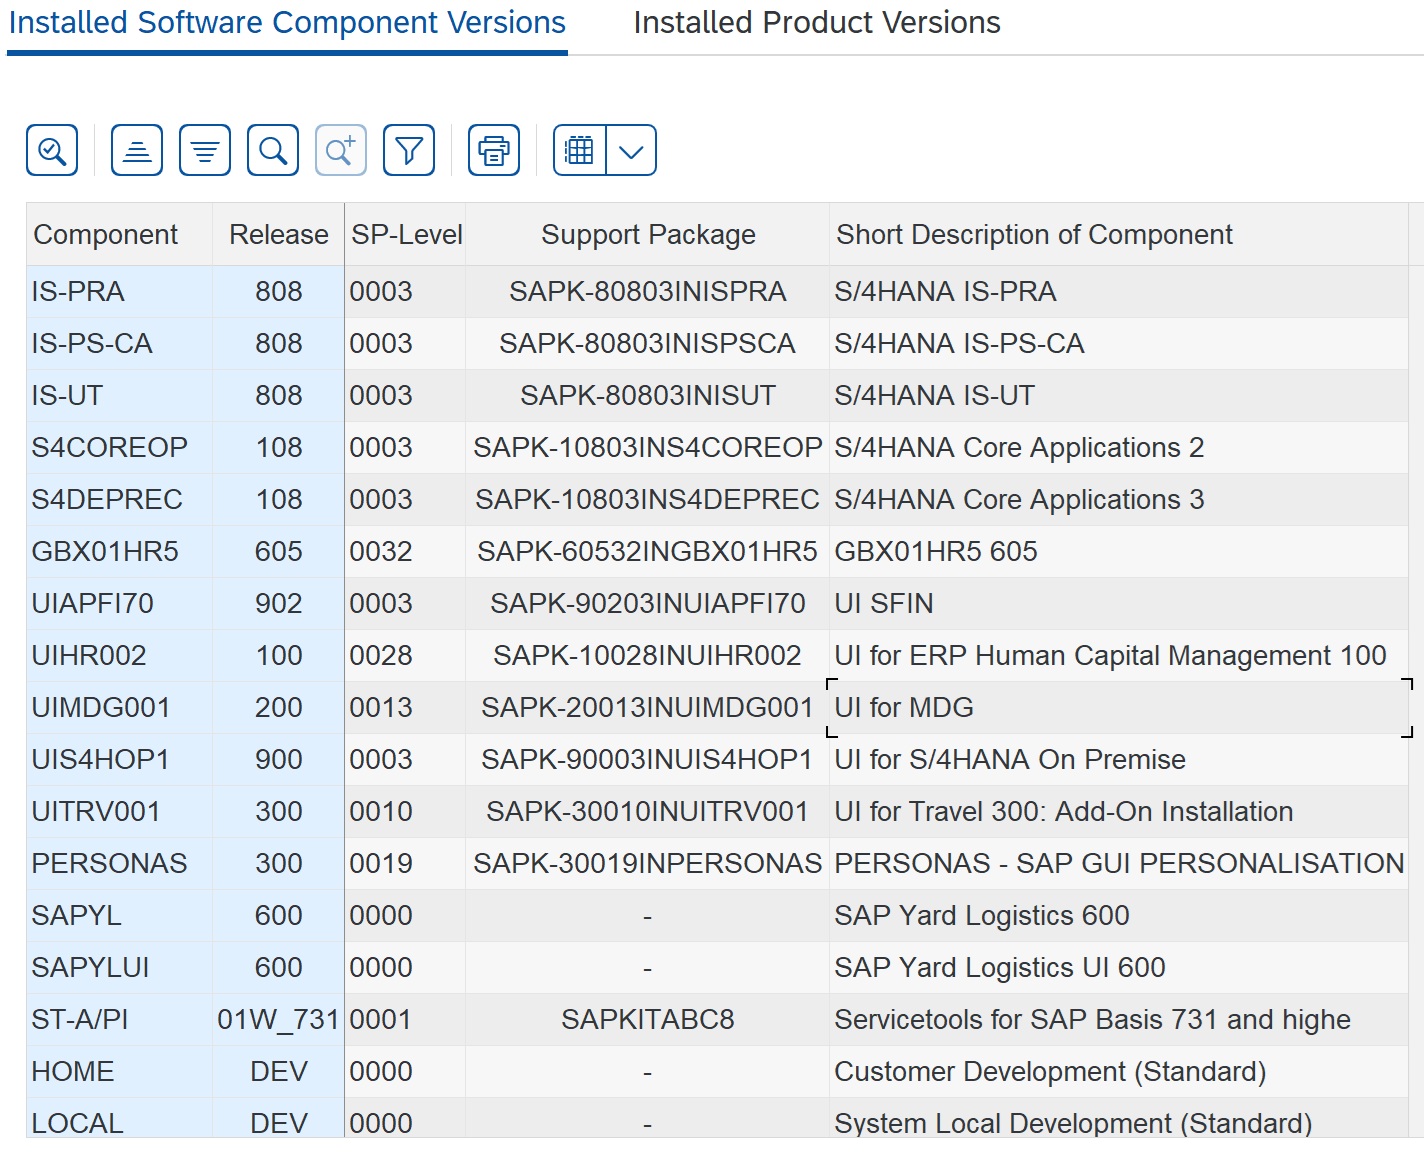This screenshot has height=1161, width=1424.
Task: Click support package SAPK-10803INS4DEPREC
Action: tap(648, 499)
